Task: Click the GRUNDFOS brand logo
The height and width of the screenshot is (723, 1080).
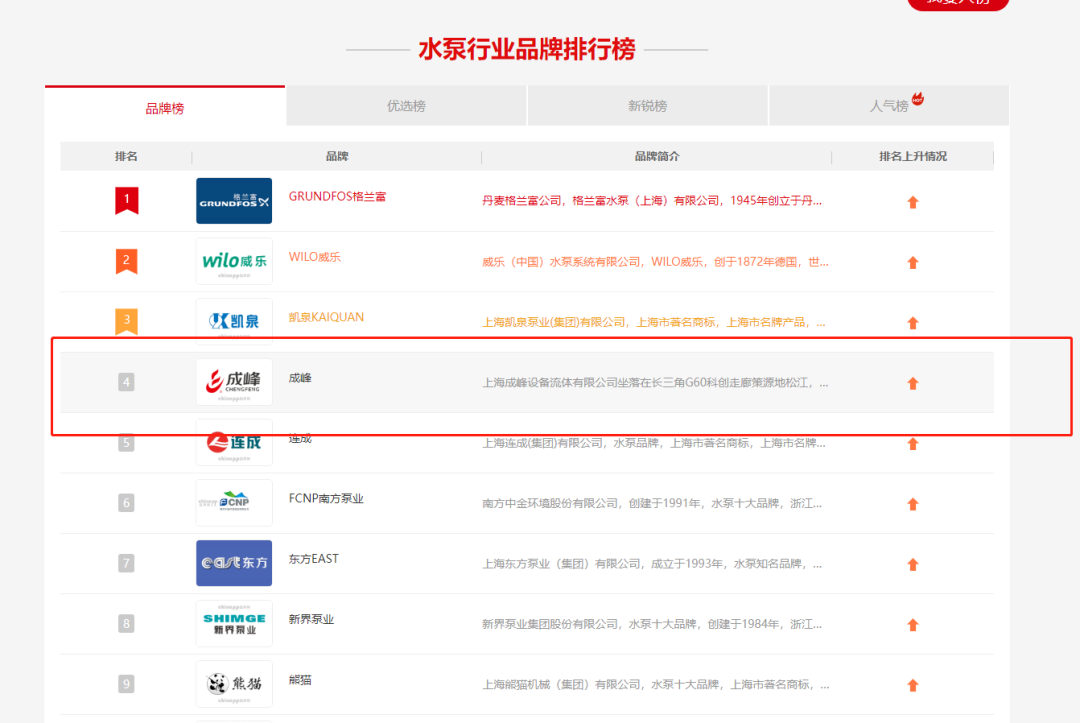Action: (x=234, y=201)
